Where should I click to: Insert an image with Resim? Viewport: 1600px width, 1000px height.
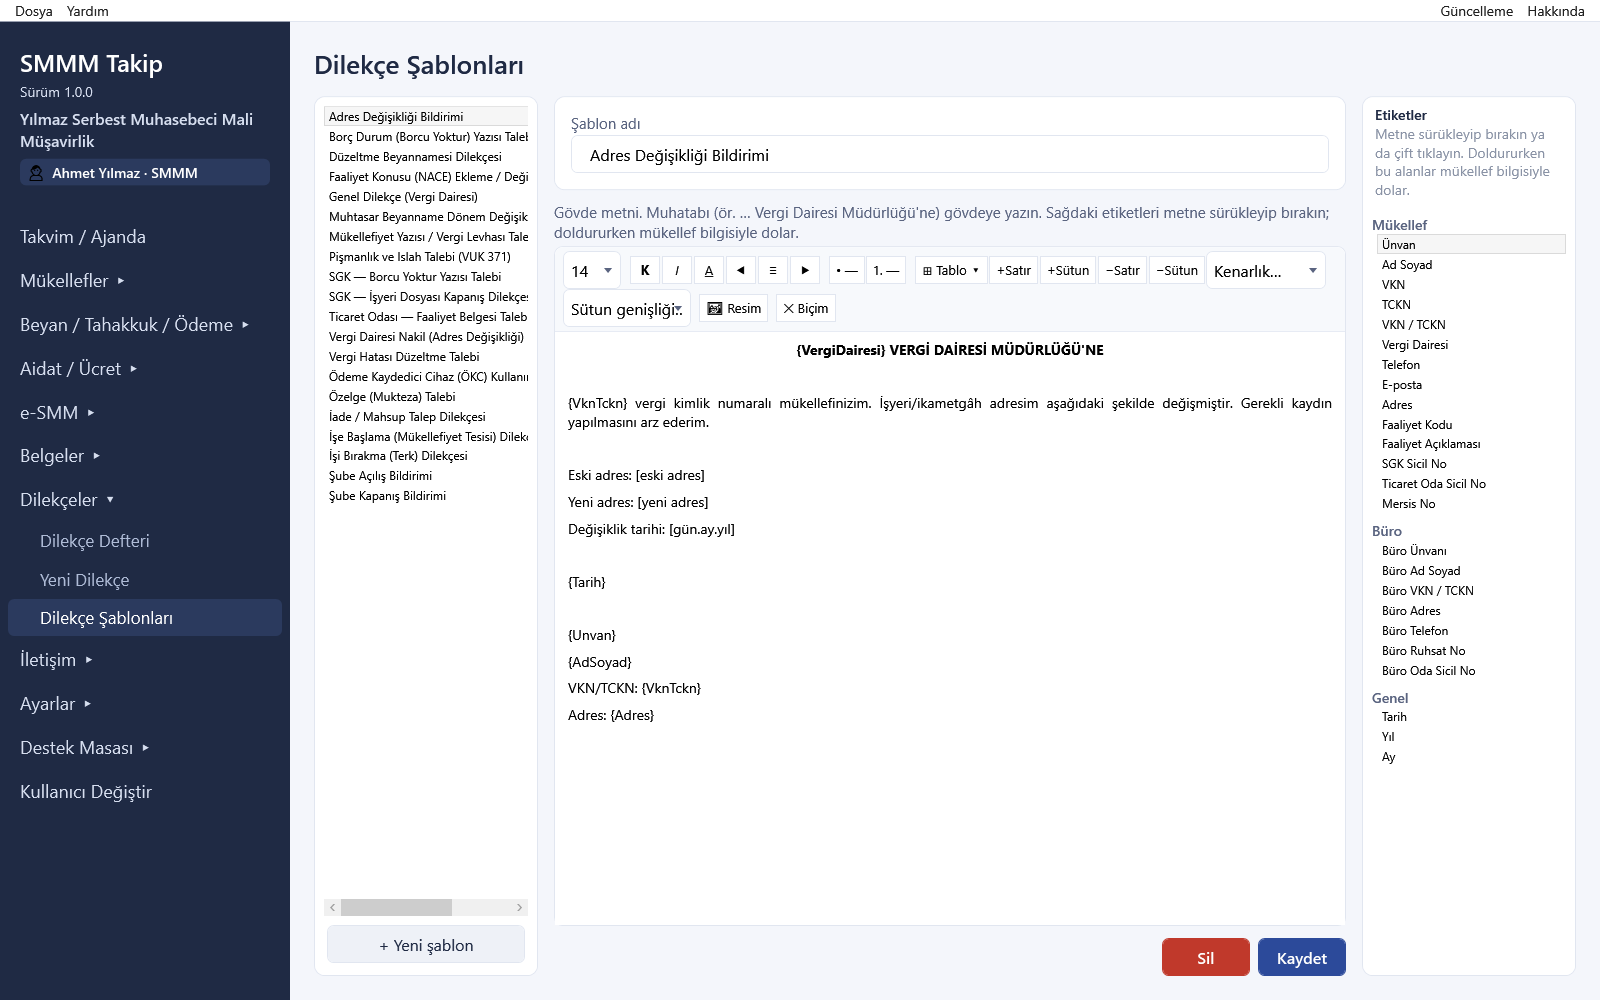[x=734, y=308]
